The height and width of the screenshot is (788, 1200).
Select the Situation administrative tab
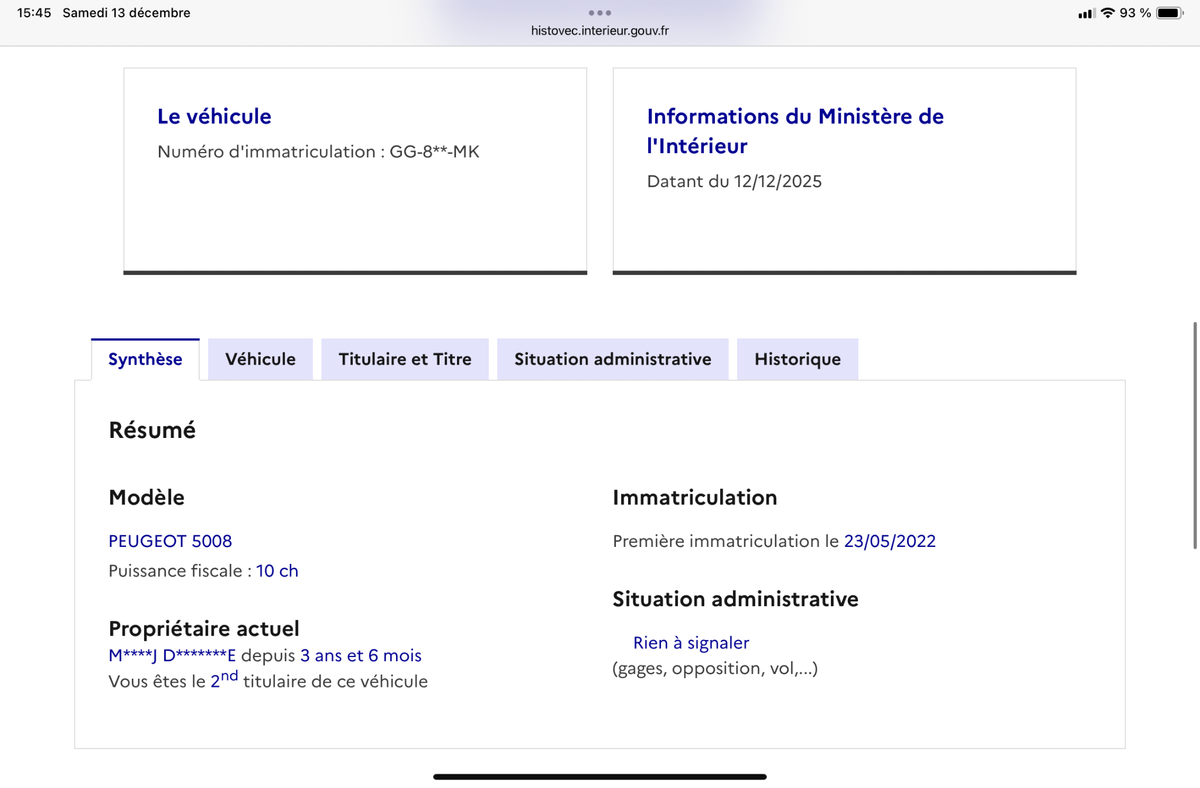coord(613,359)
